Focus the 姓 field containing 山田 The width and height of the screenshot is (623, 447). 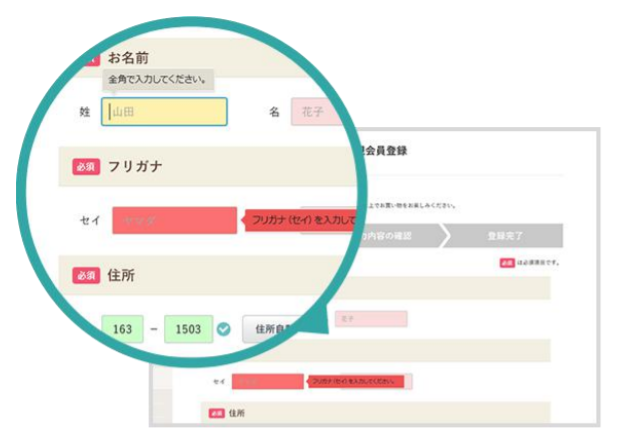pyautogui.click(x=166, y=112)
